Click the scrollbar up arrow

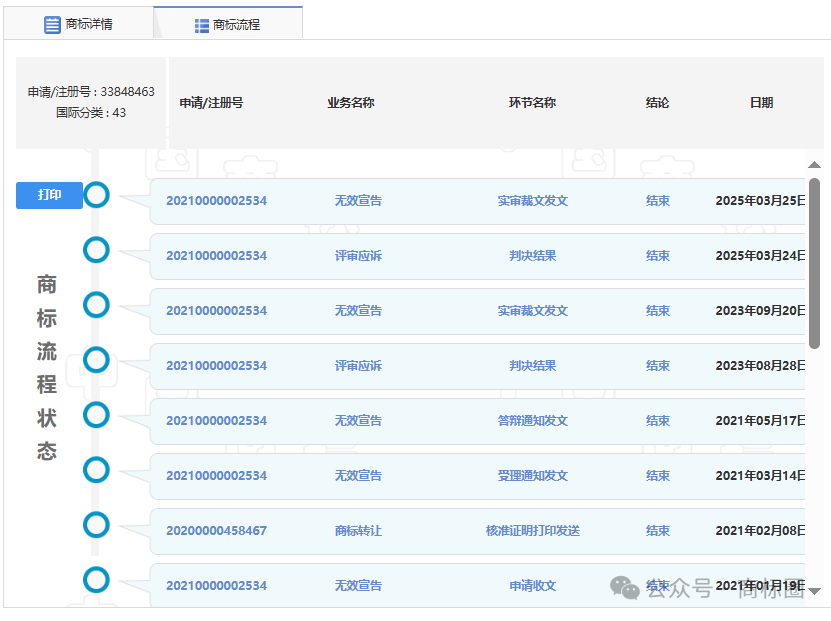815,165
